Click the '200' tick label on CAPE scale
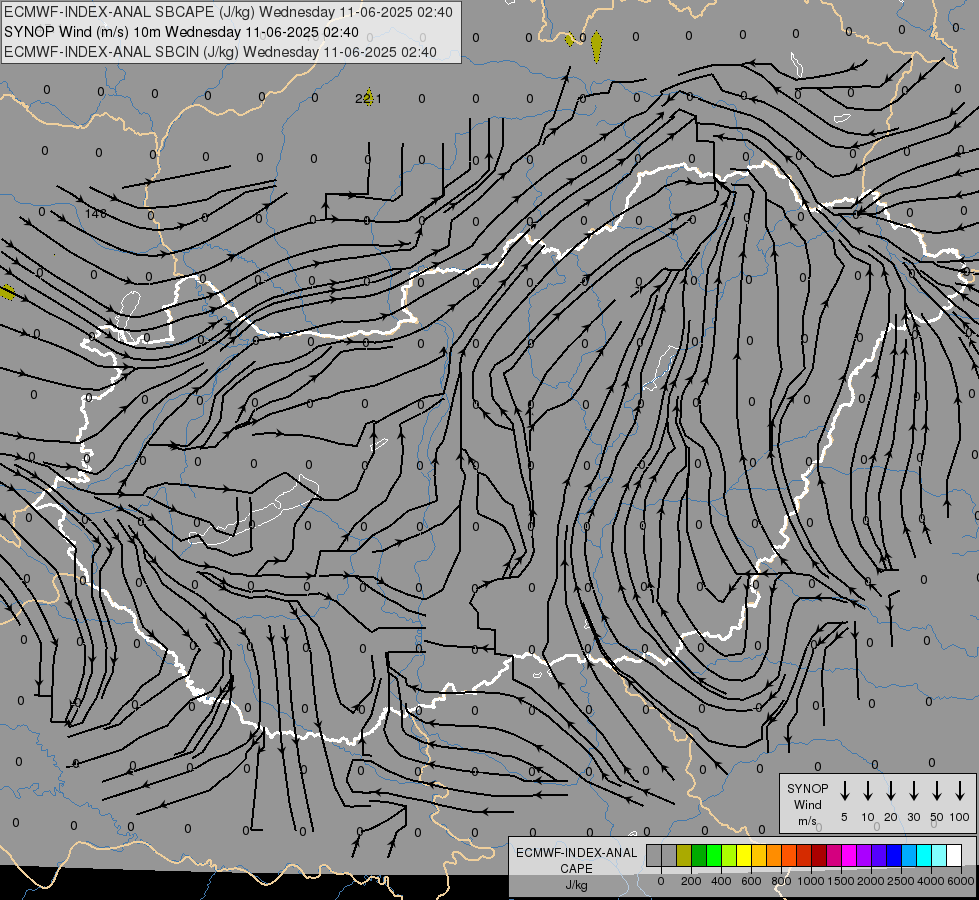 coord(691,881)
